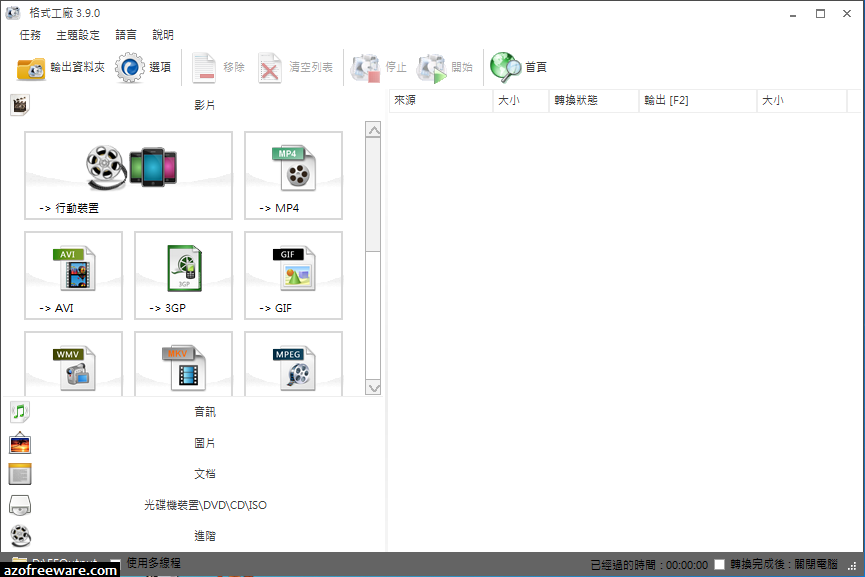Screen dimensions: 865x577
Task: Click the music note audio icon
Action: pos(20,412)
